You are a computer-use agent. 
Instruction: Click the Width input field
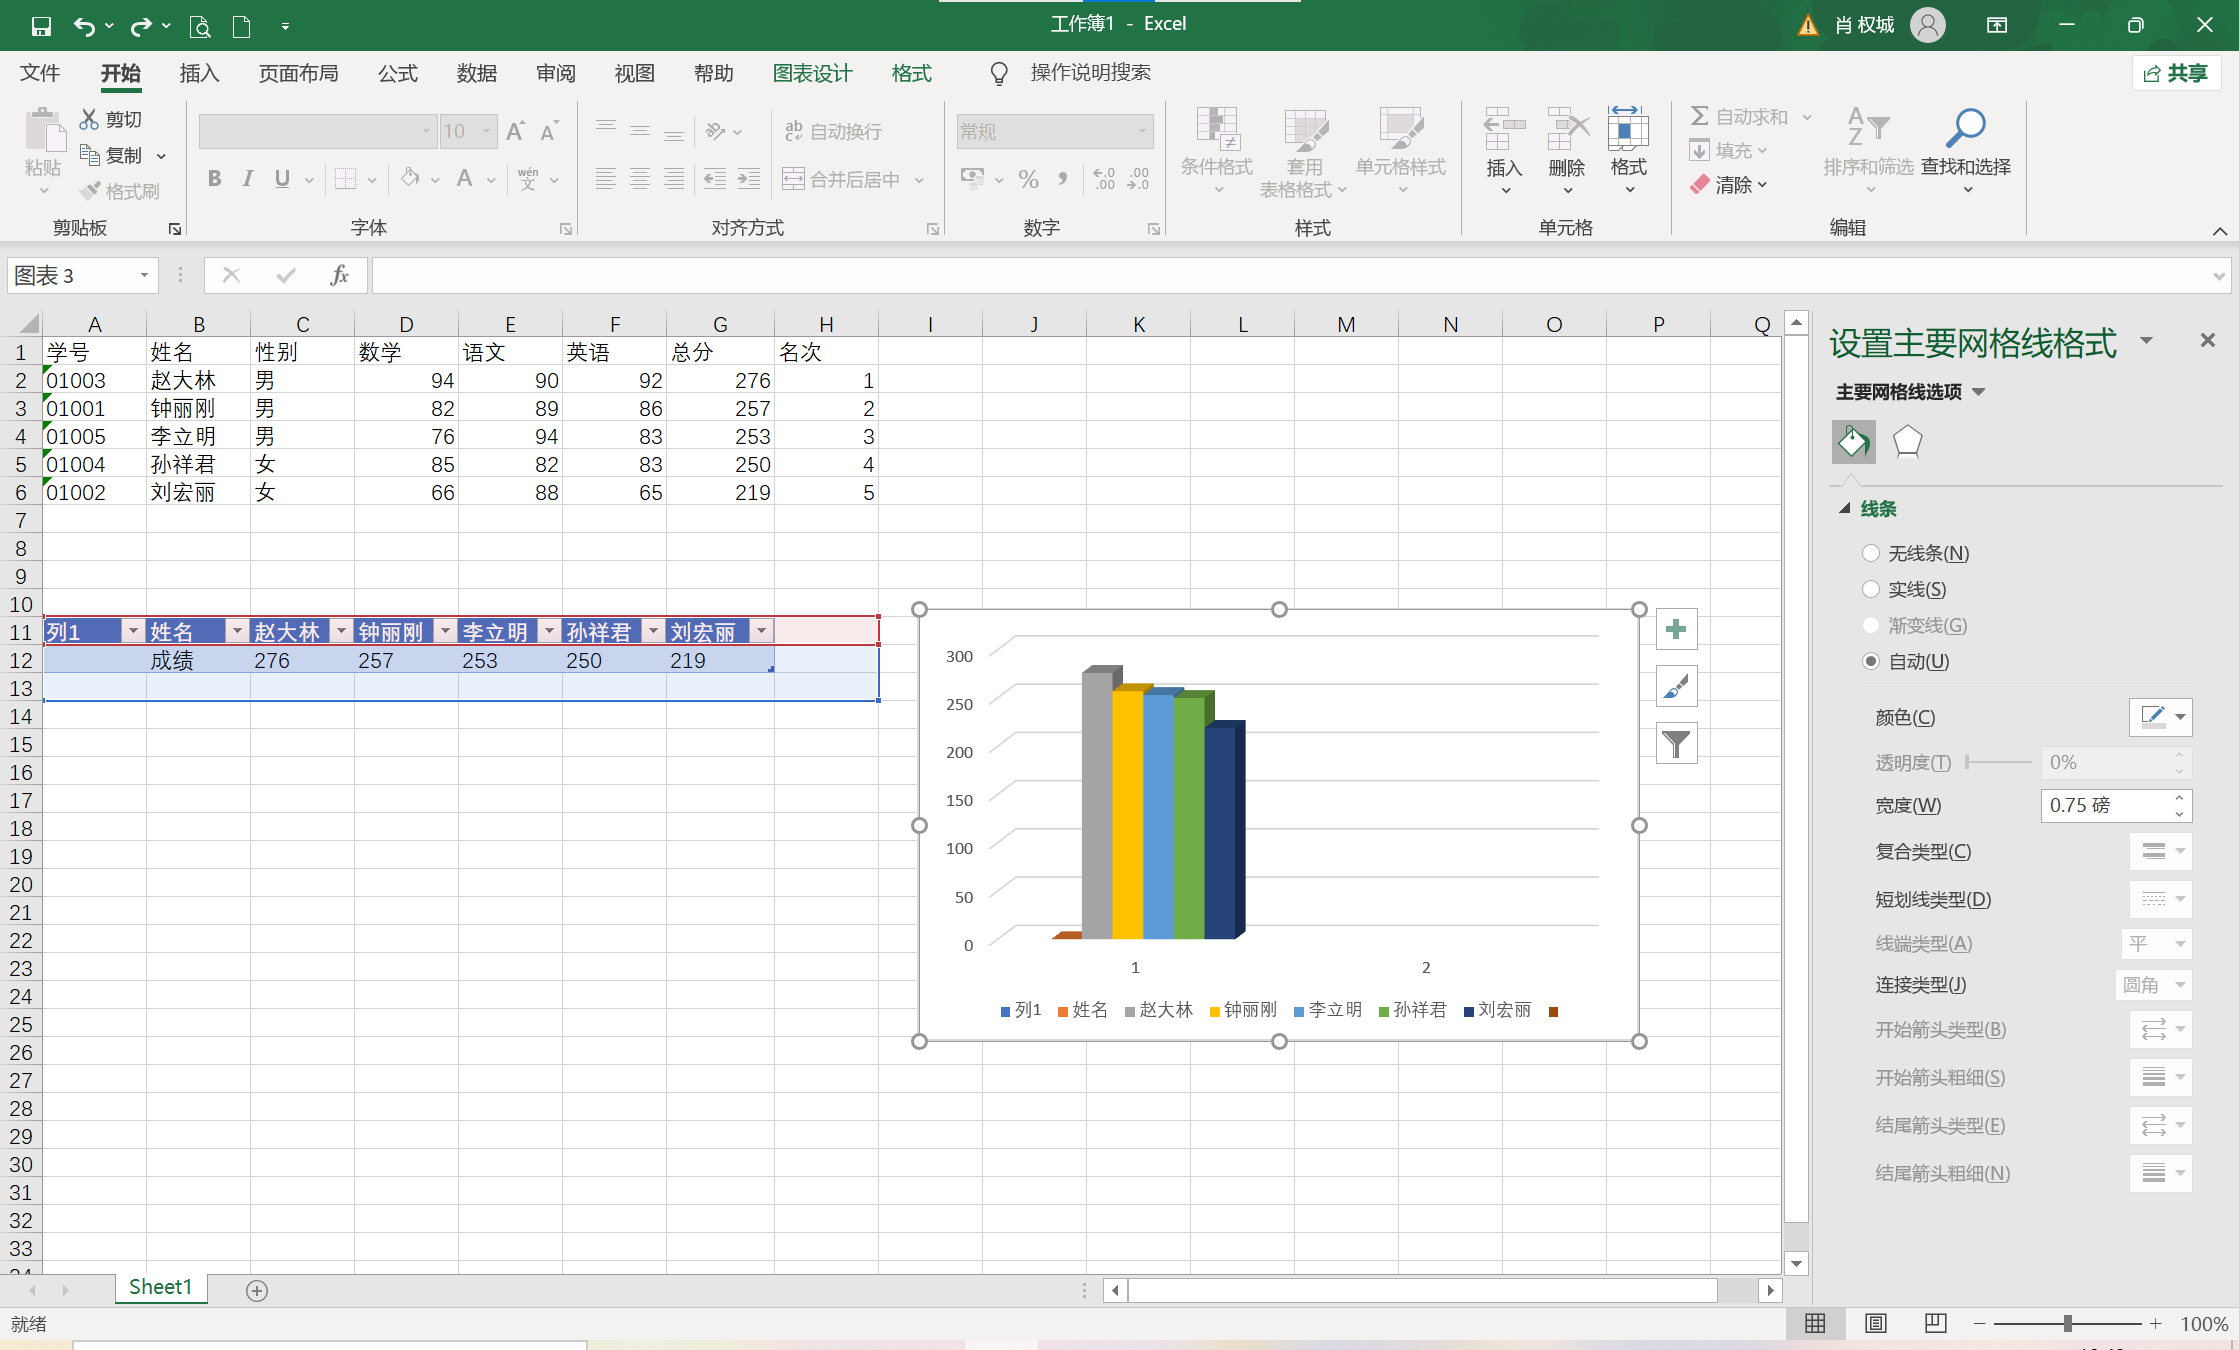tap(2103, 805)
